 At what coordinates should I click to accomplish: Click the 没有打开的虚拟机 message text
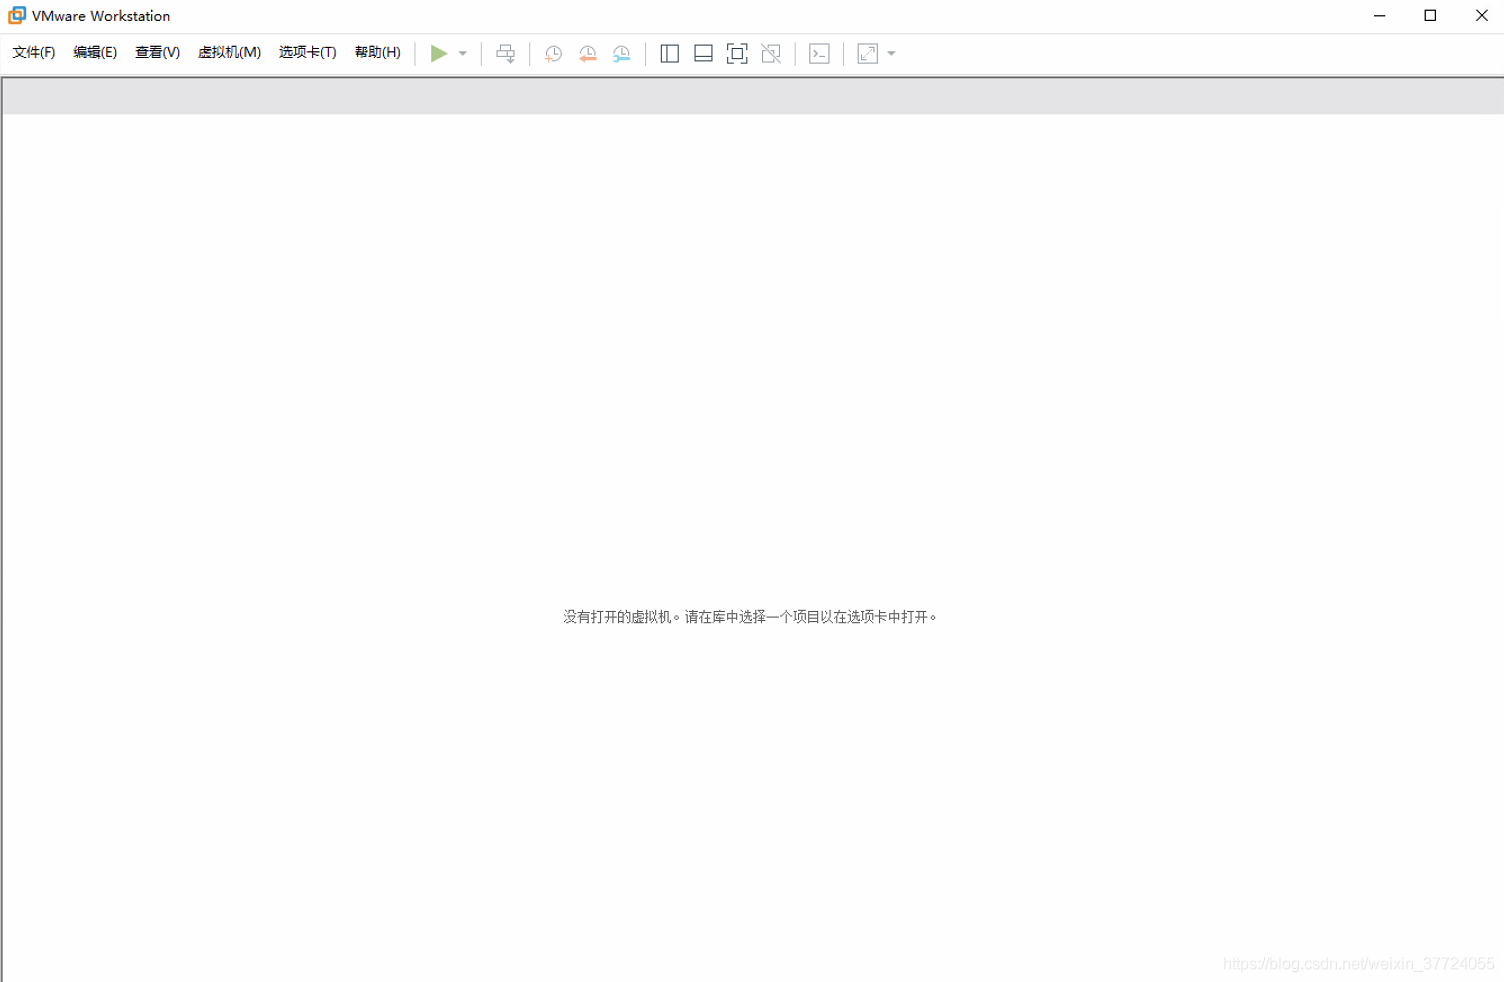point(751,617)
